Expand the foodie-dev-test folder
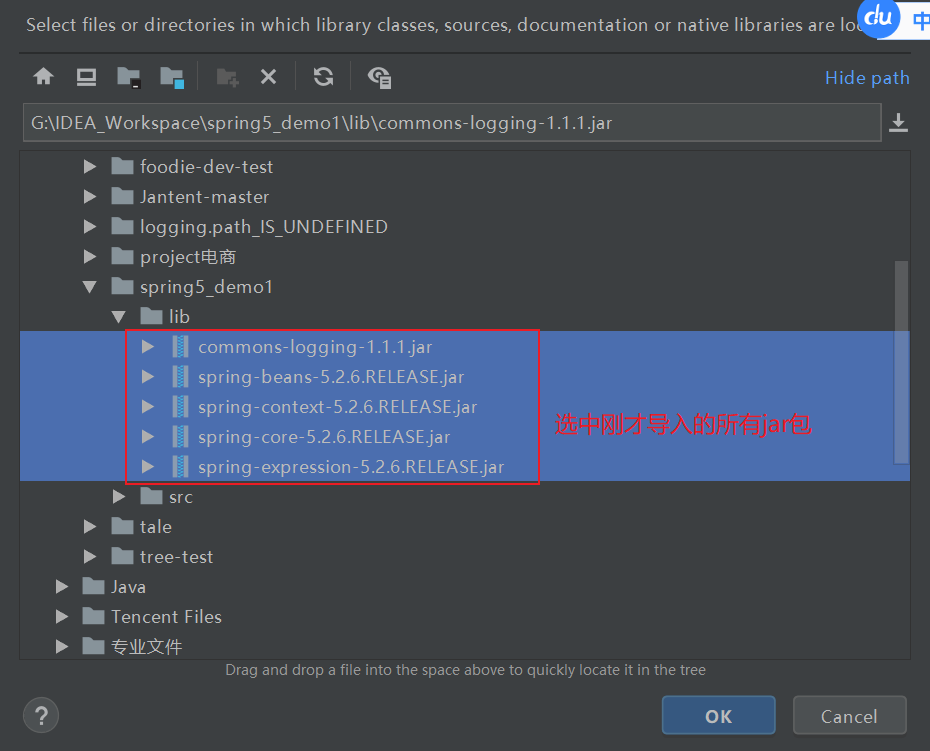The width and height of the screenshot is (930, 751). 90,167
